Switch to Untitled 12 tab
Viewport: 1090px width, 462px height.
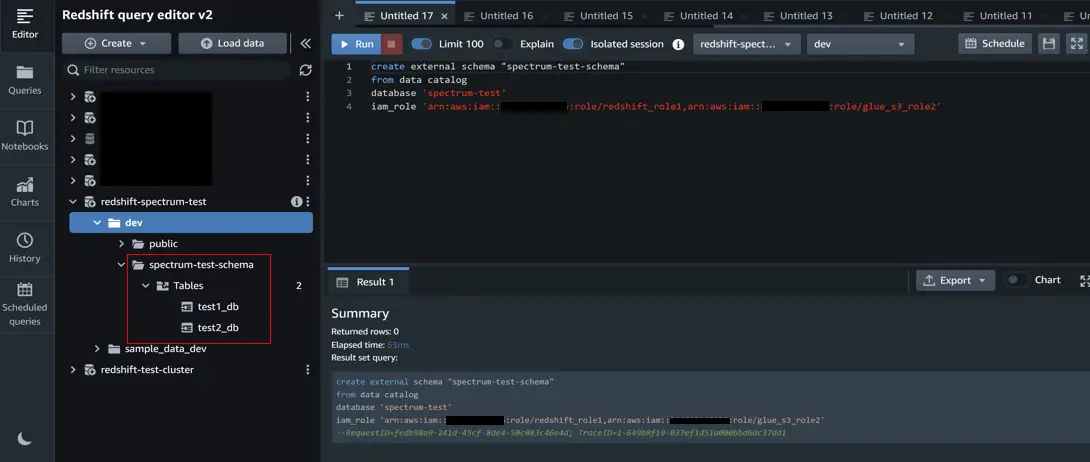(906, 15)
